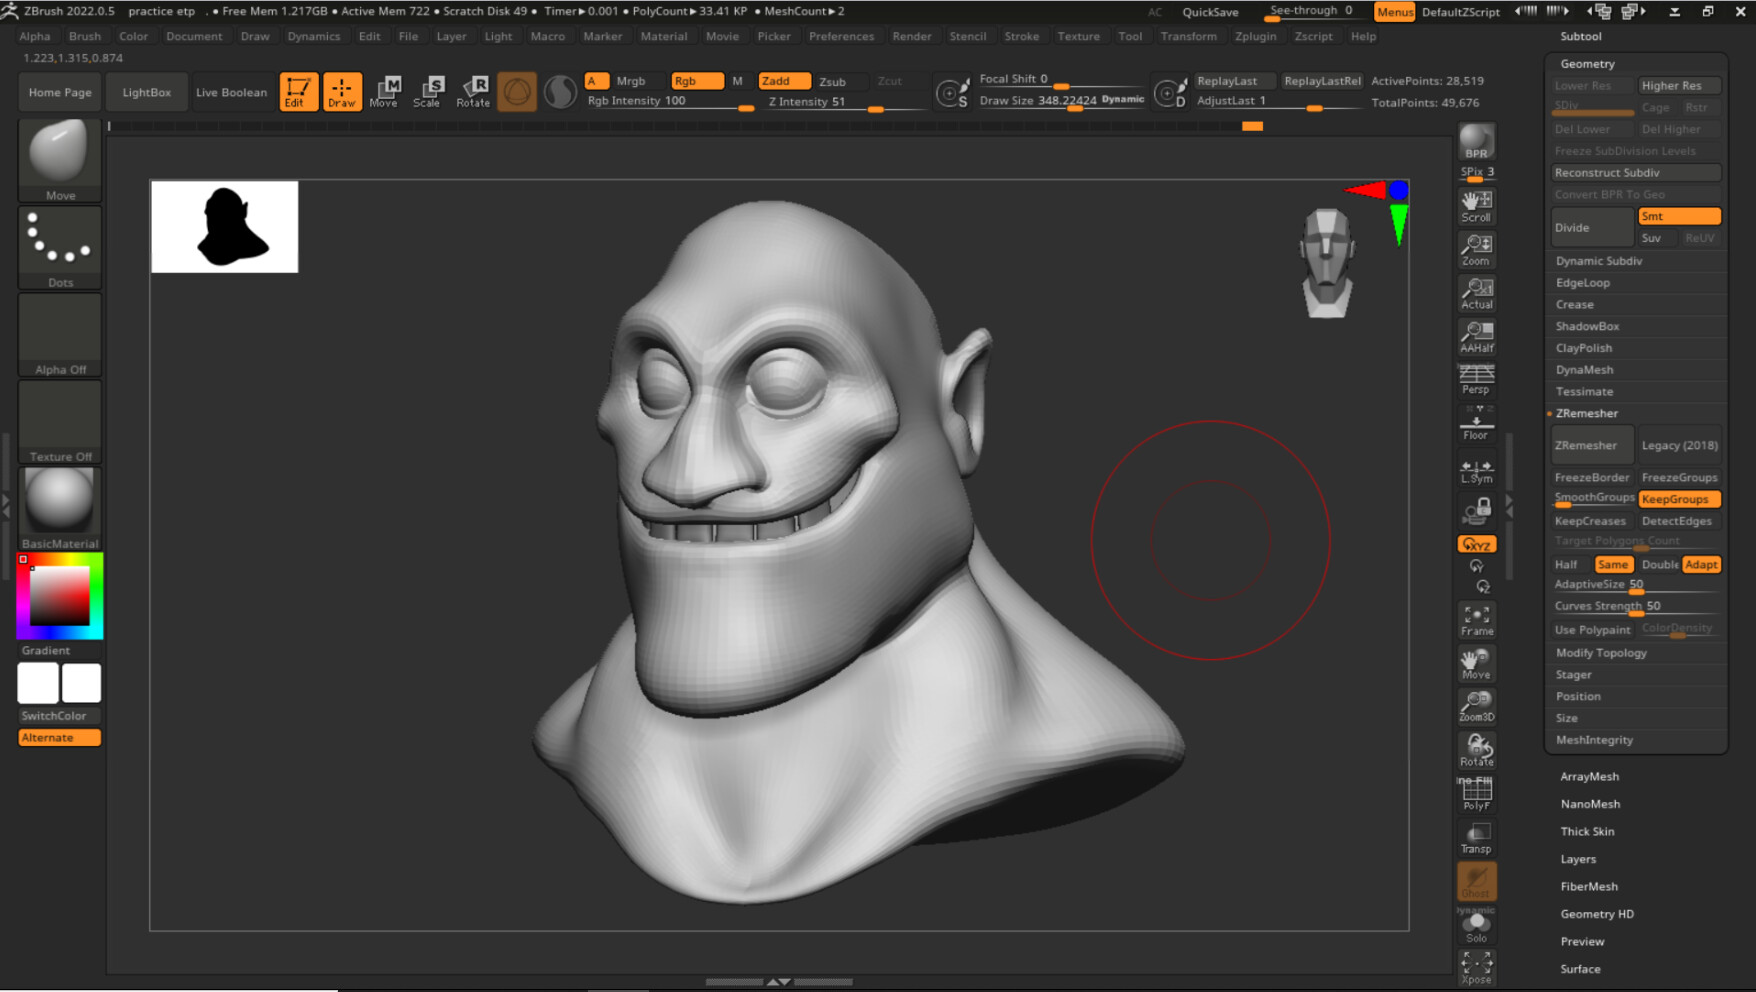
Task: Toggle Persp perspective view
Action: (1476, 378)
